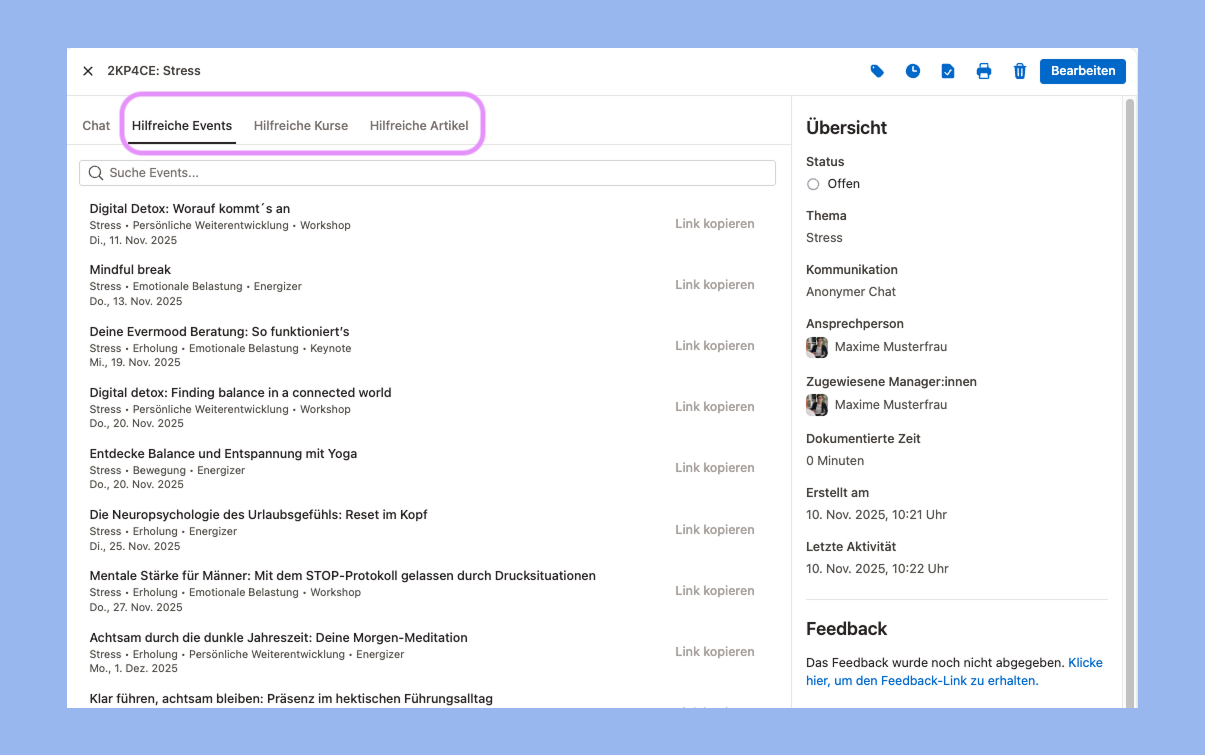Viewport: 1205px width, 755px height.
Task: Click the tag icon in header
Action: 877,71
